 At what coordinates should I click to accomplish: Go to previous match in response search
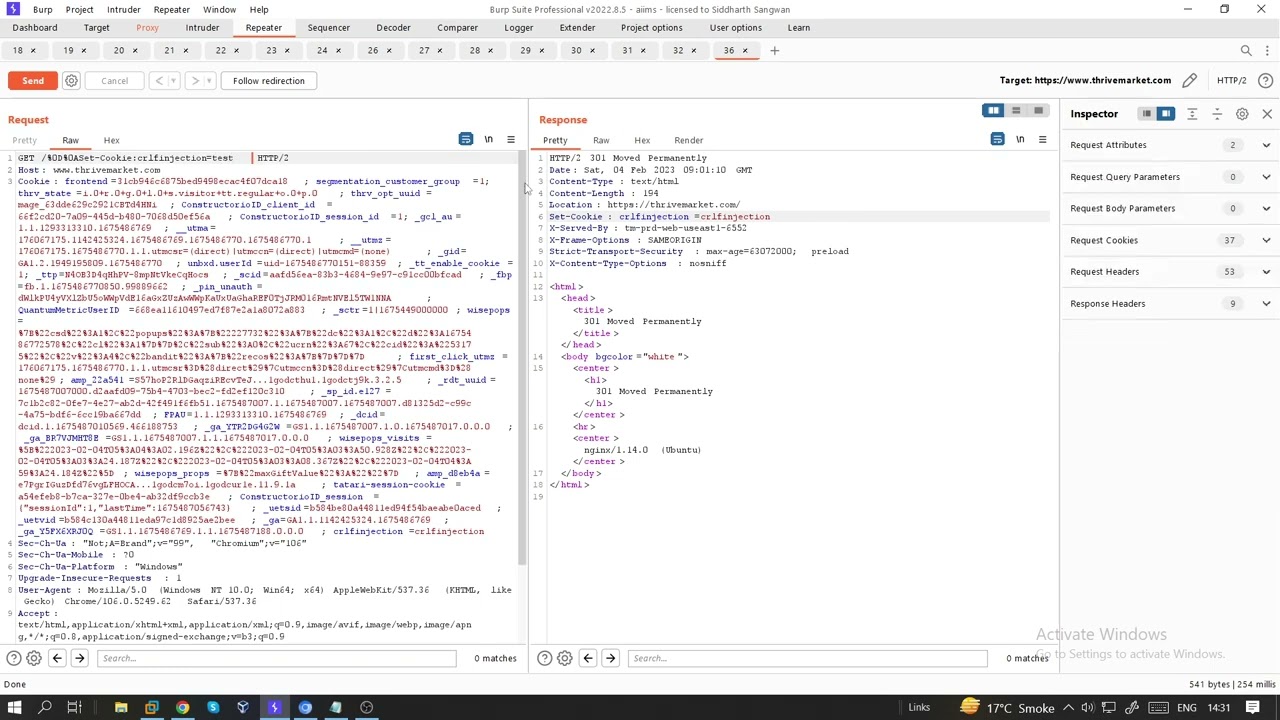coord(588,658)
